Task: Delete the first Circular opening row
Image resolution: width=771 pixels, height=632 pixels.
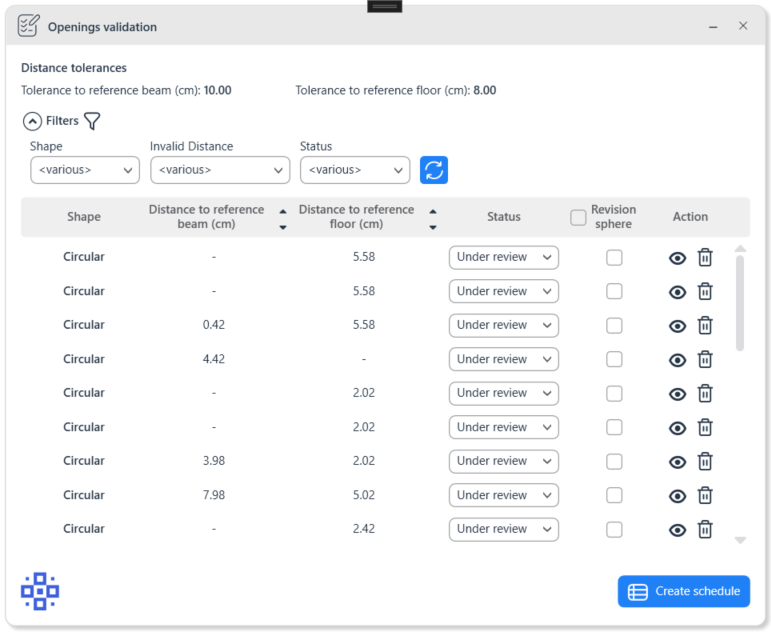Action: pos(705,257)
